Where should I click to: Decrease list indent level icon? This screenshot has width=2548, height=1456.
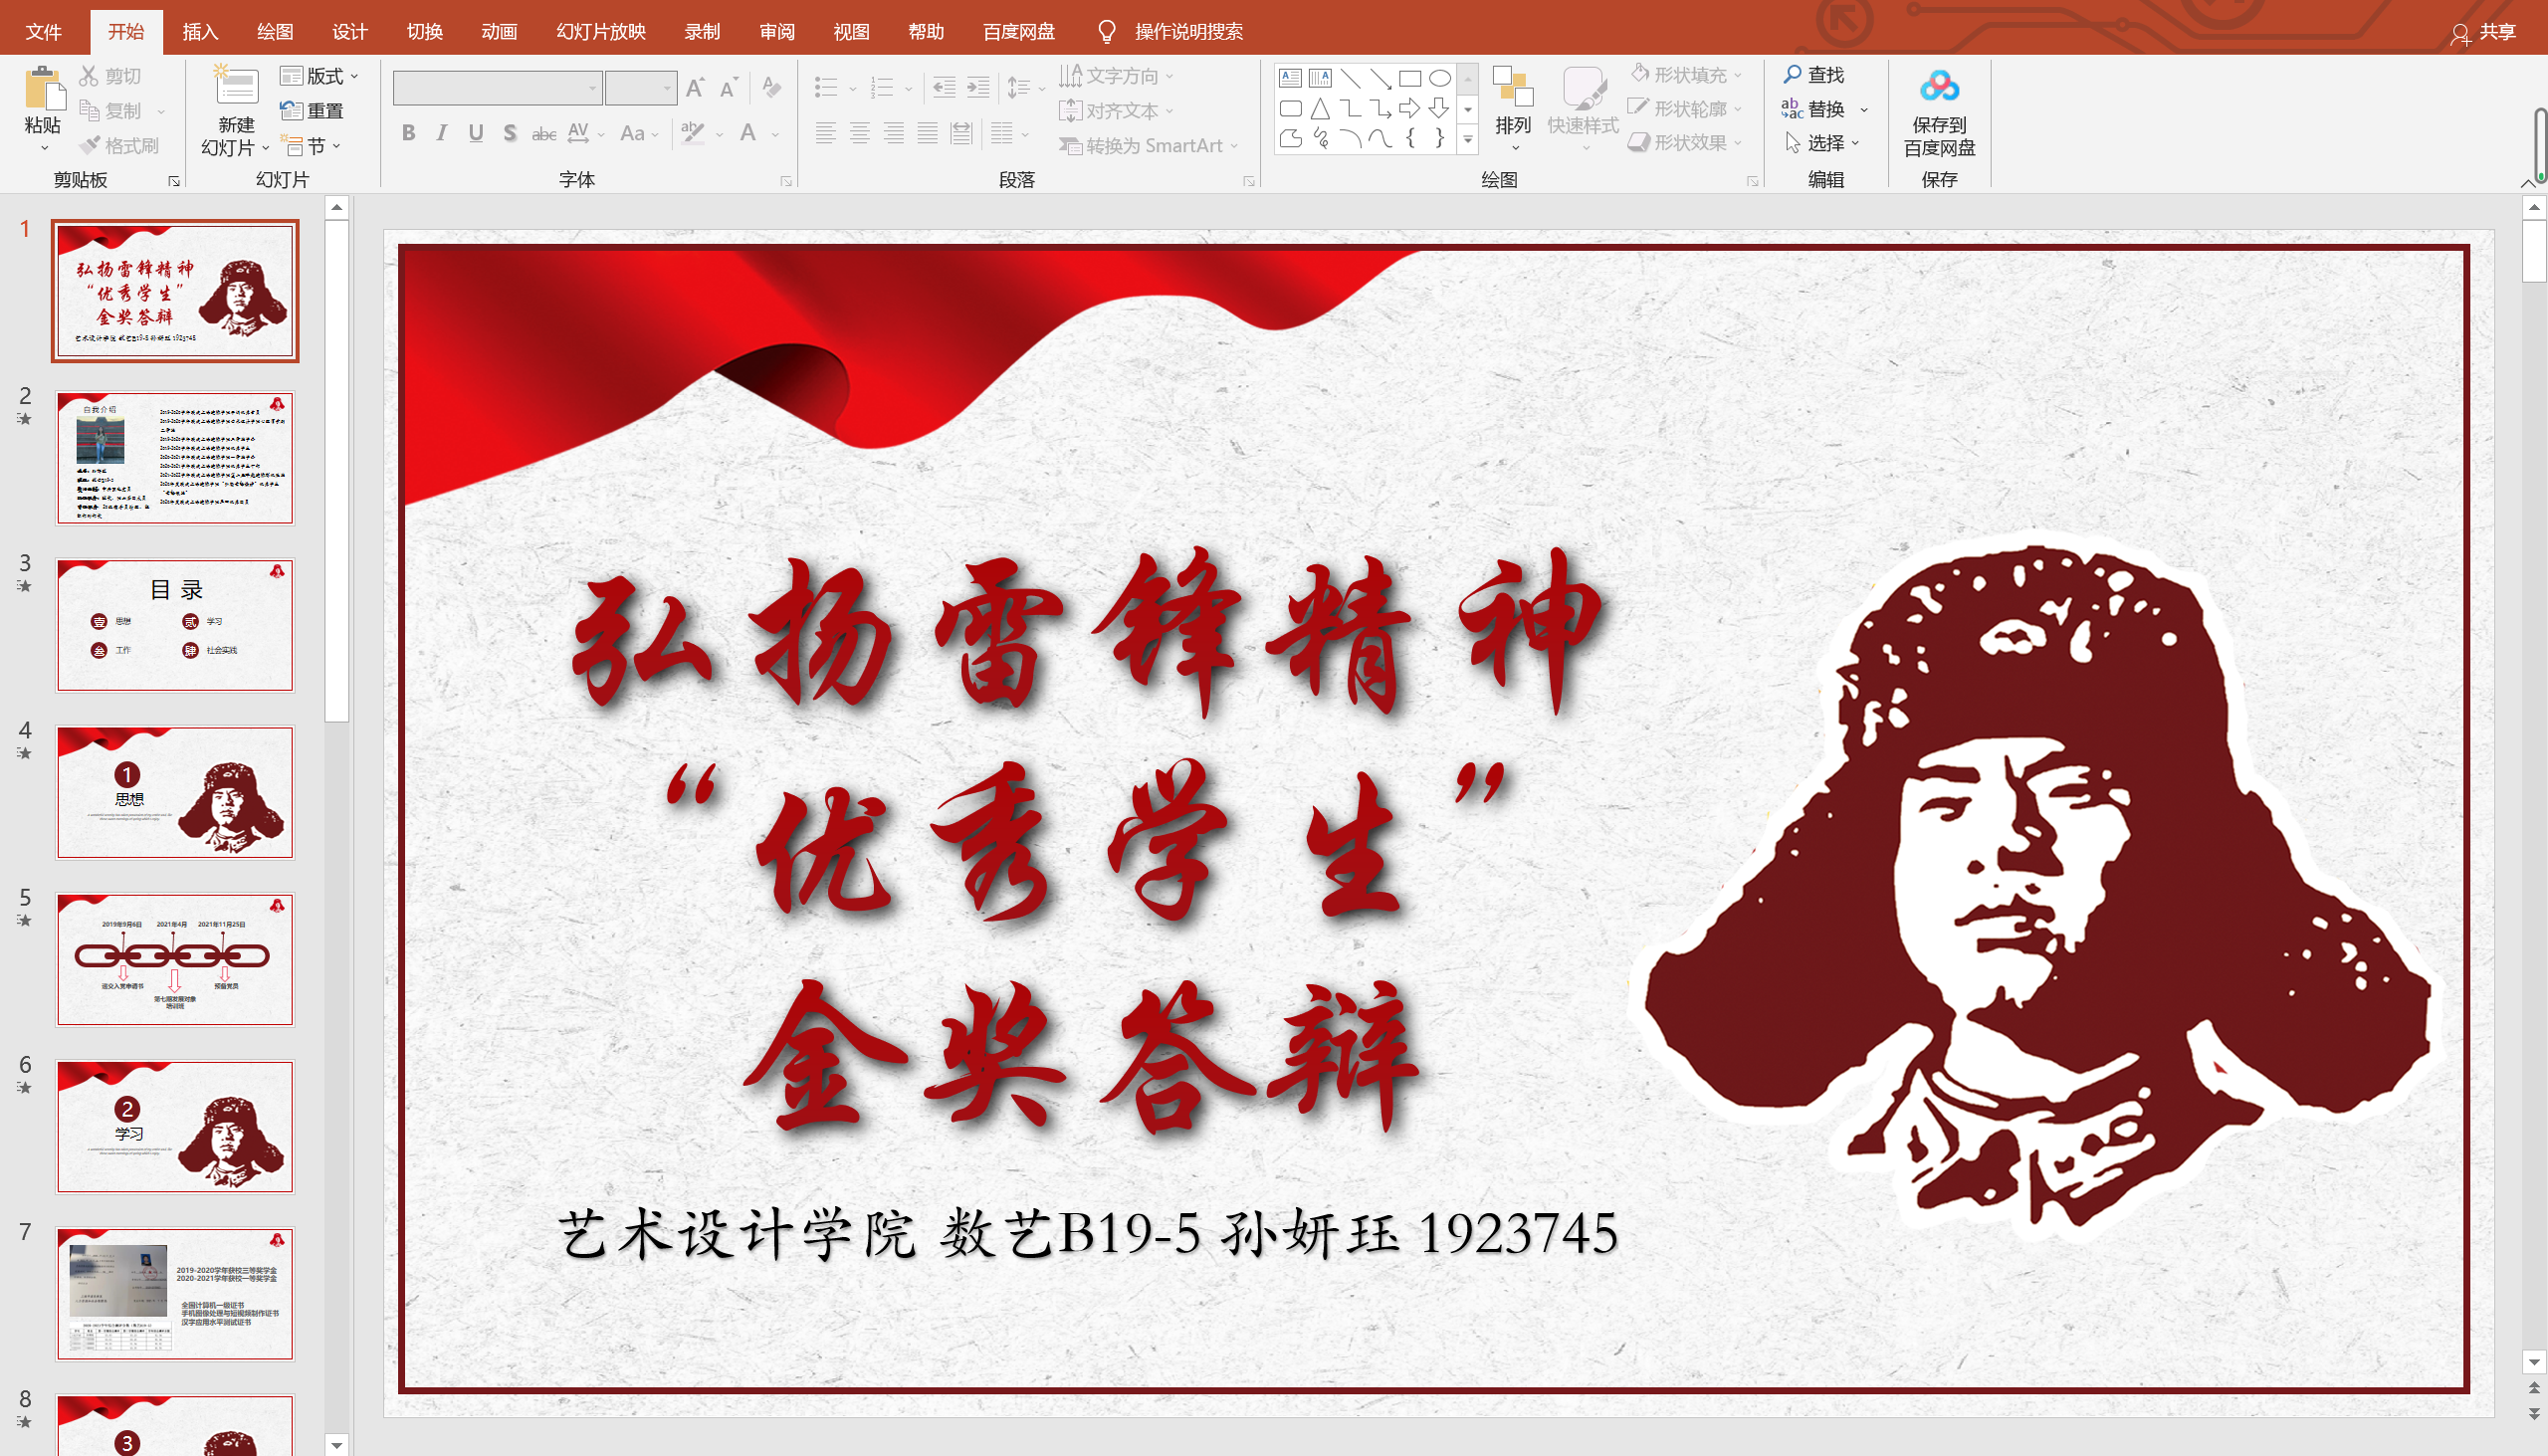coord(943,88)
